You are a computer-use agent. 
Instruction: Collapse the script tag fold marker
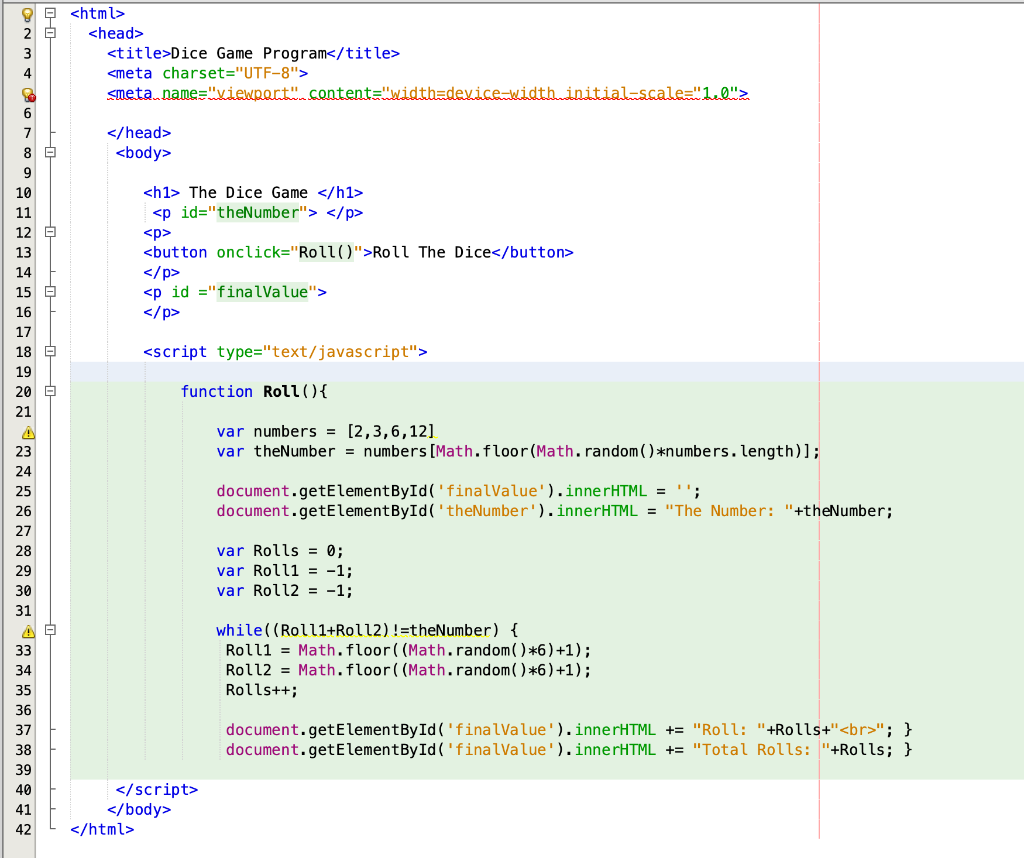point(50,351)
